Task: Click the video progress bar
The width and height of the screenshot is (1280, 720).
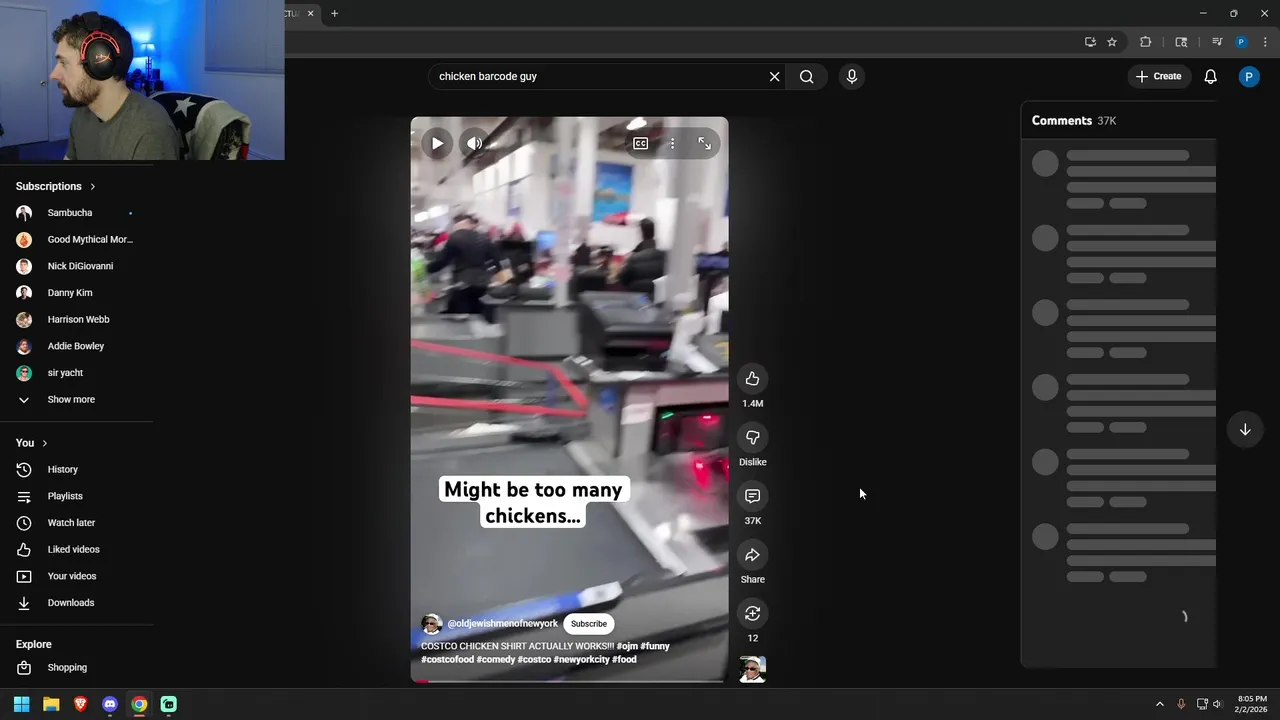Action: [569, 681]
